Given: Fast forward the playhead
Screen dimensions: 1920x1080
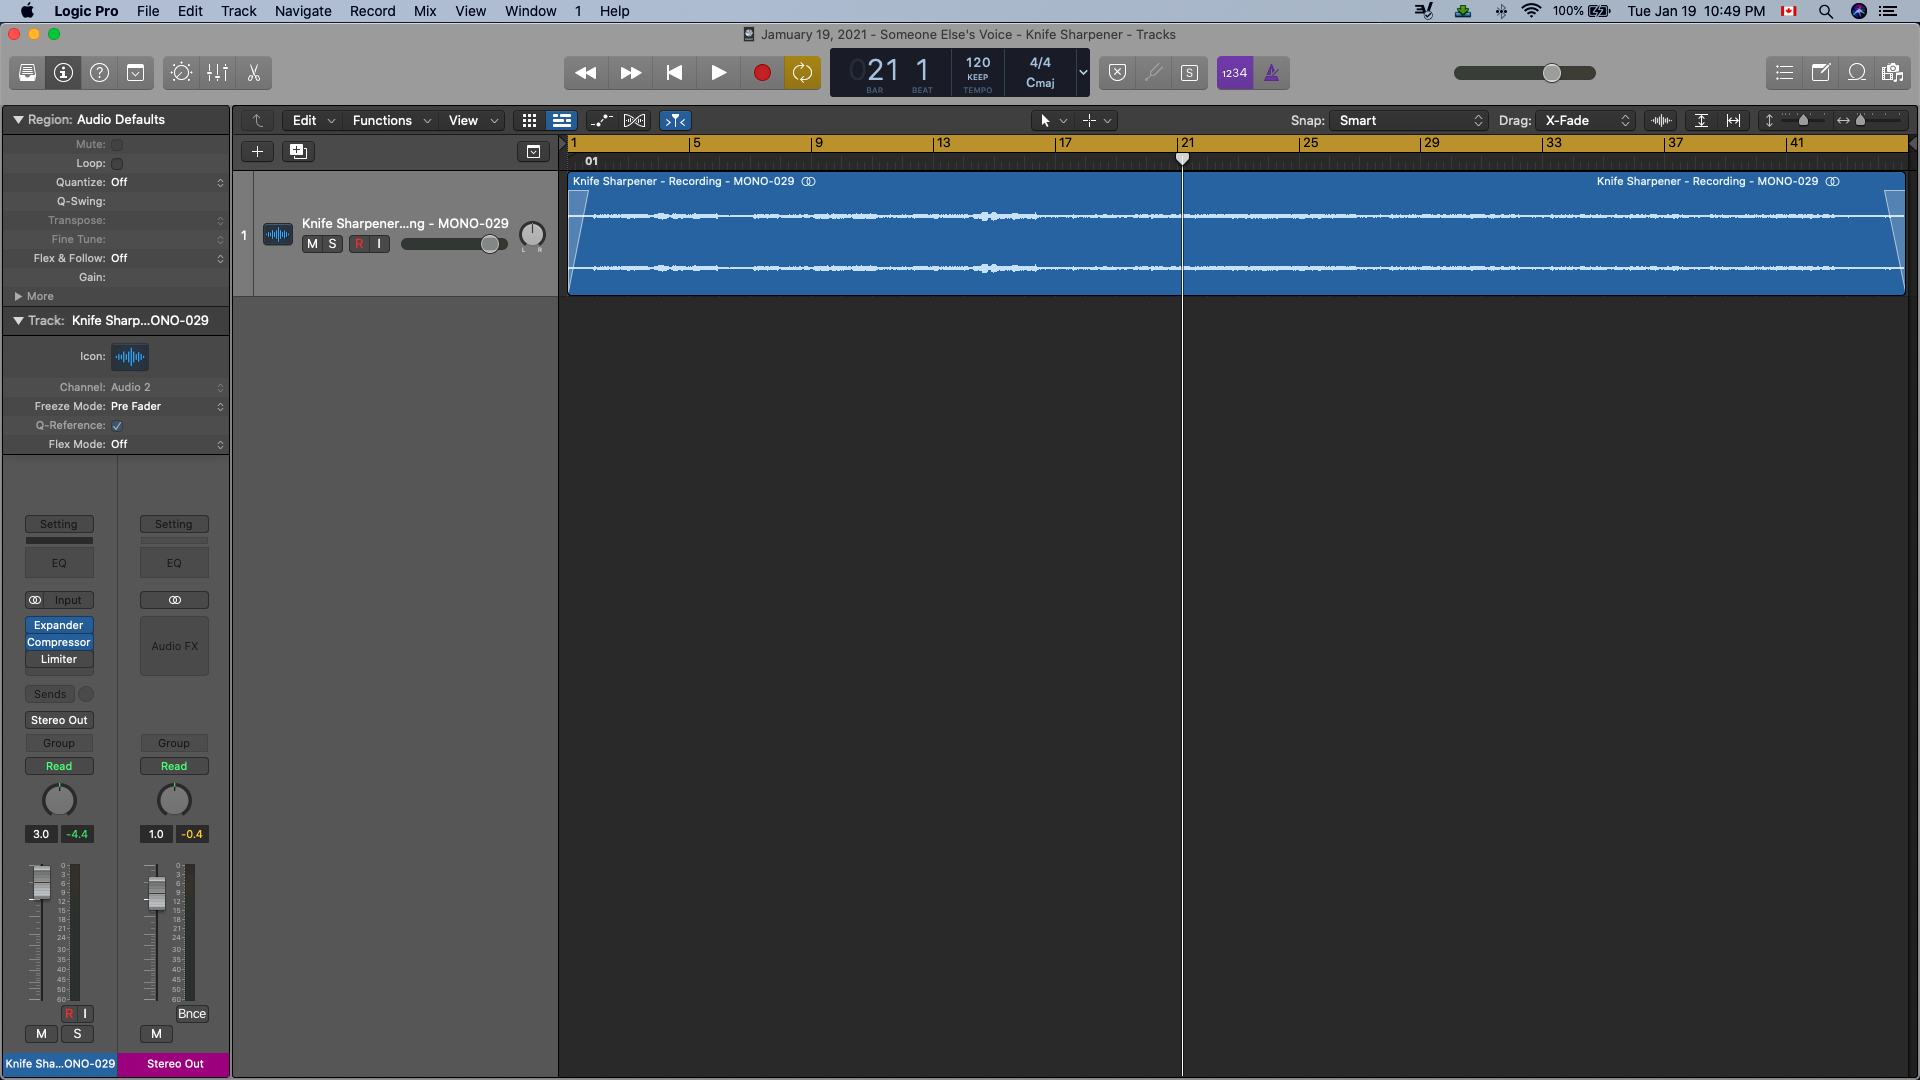Looking at the screenshot, I should tap(630, 73).
